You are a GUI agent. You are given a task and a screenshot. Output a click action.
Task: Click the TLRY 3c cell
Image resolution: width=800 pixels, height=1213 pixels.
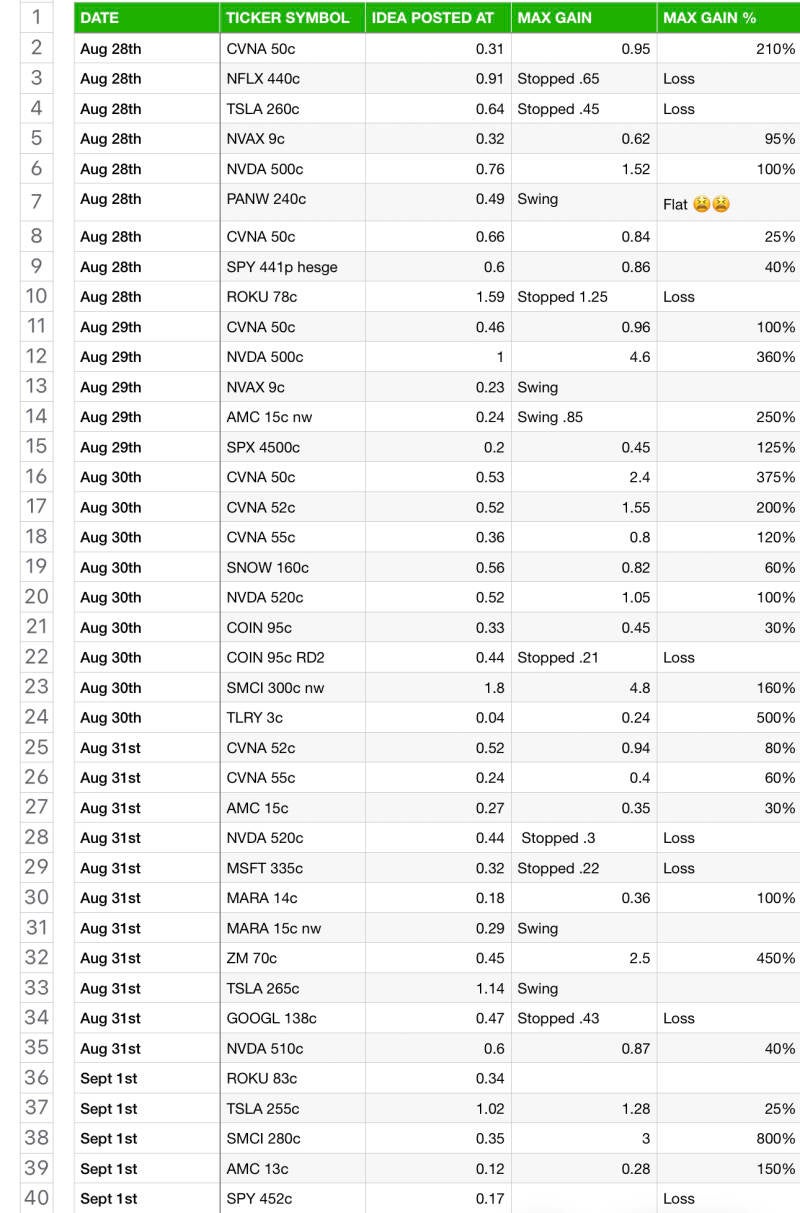pos(291,718)
